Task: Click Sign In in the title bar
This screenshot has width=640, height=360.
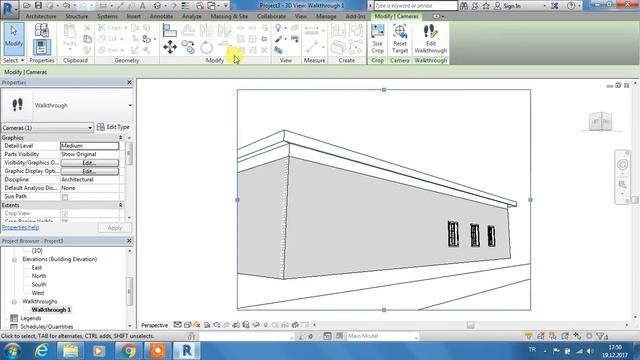Action: pos(511,6)
